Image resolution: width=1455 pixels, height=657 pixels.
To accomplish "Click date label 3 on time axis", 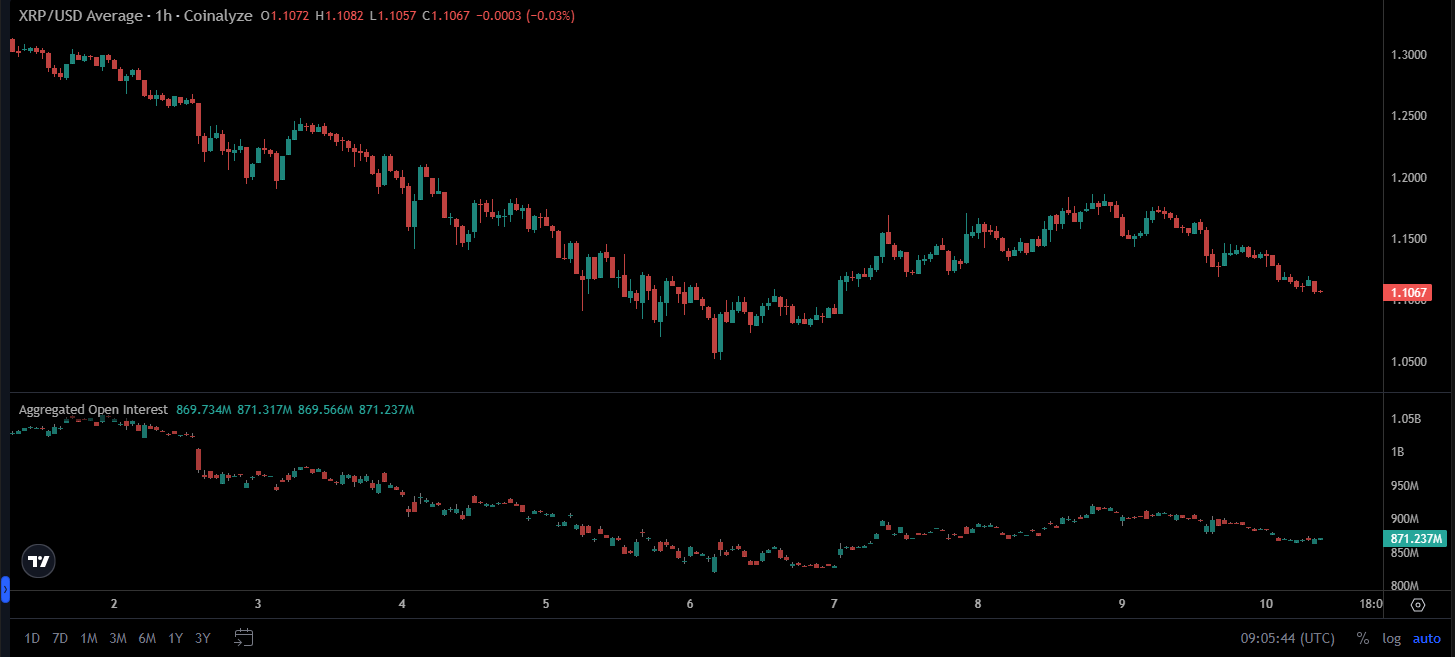I will [258, 604].
